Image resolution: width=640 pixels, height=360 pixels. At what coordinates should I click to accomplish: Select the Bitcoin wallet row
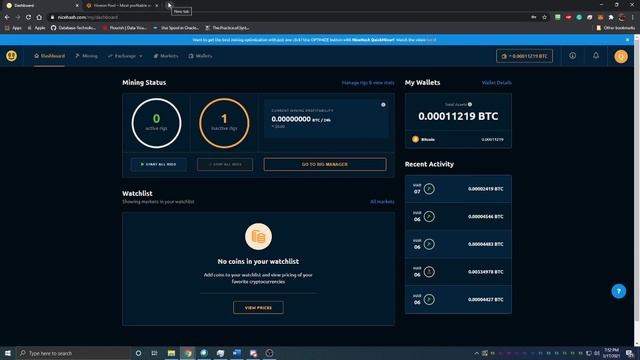pos(458,140)
